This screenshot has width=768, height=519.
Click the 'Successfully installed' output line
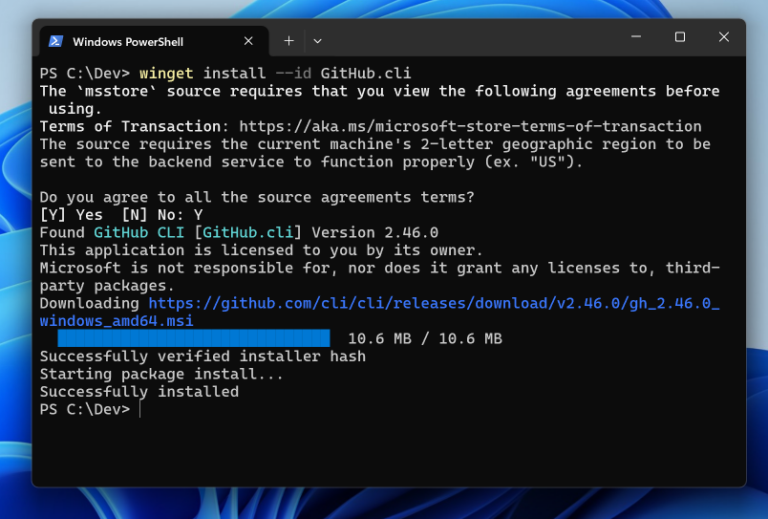tap(139, 392)
